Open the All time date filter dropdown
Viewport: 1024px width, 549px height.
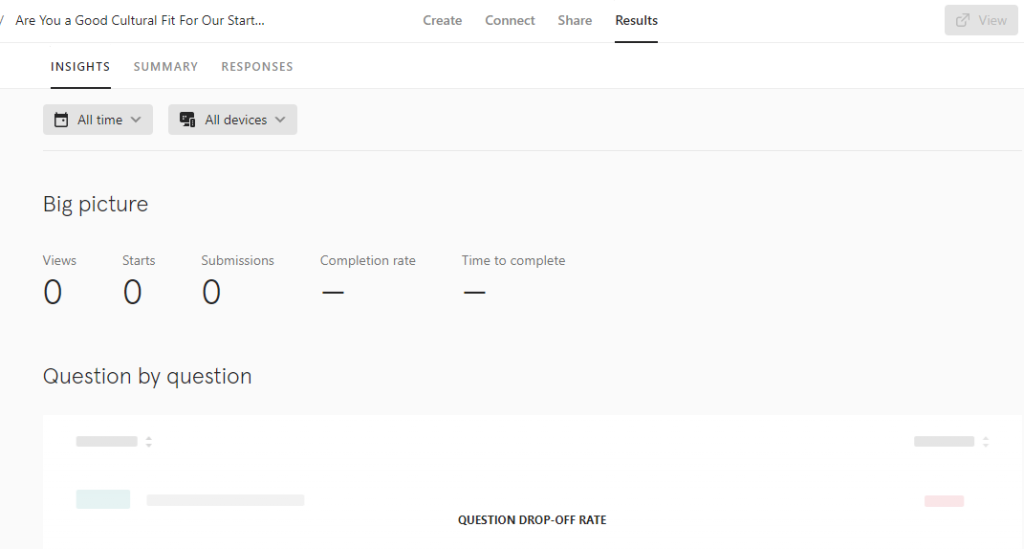[x=98, y=119]
